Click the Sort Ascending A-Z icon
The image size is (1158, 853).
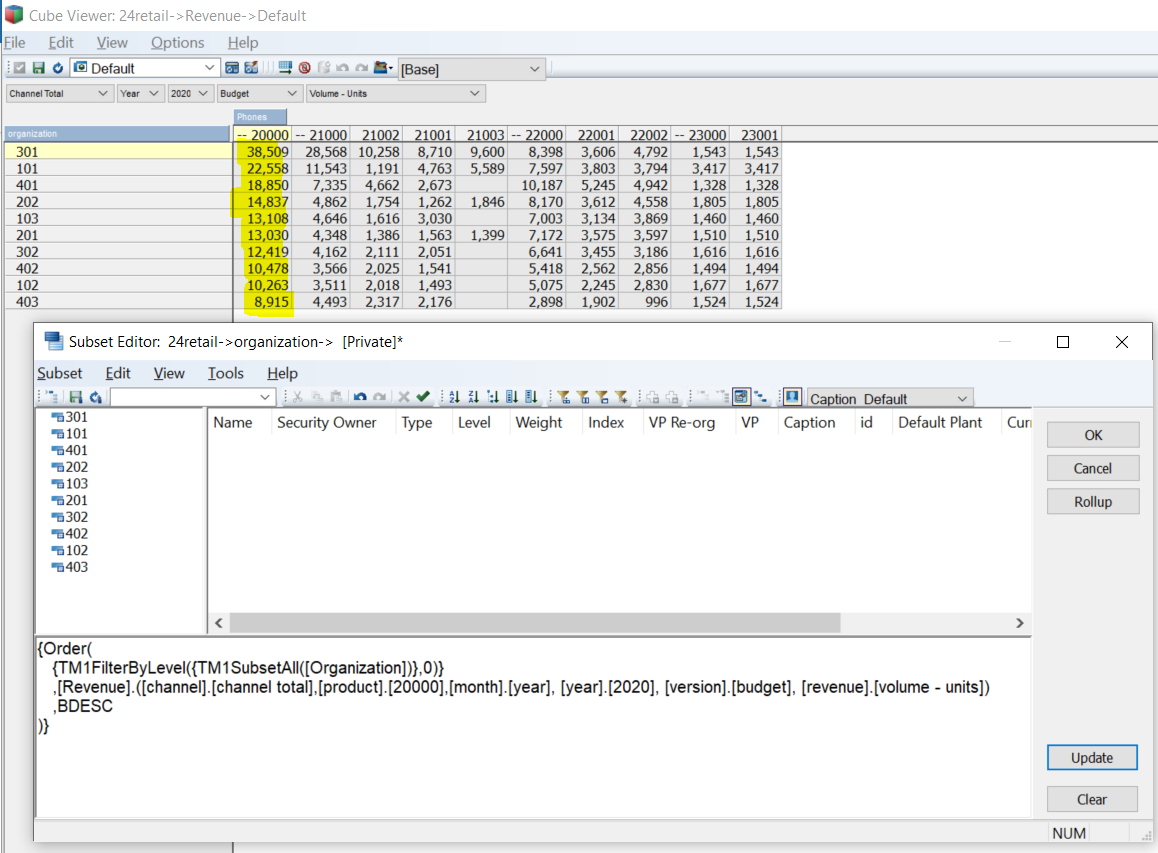454,397
